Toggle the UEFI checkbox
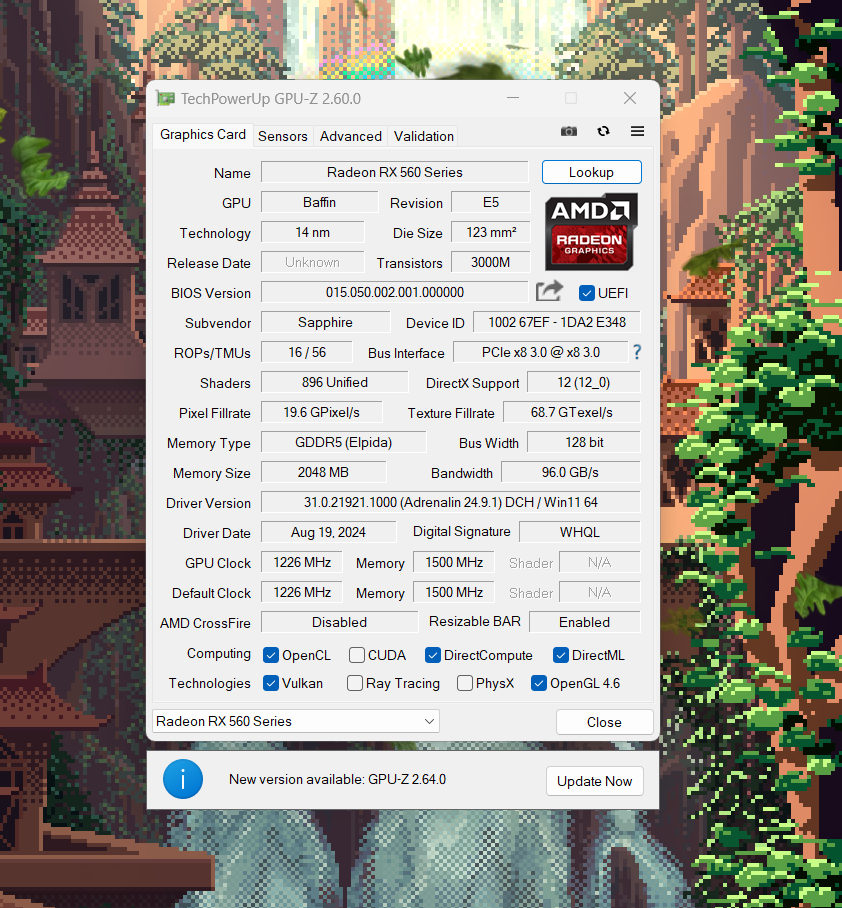Image resolution: width=842 pixels, height=908 pixels. coord(587,293)
